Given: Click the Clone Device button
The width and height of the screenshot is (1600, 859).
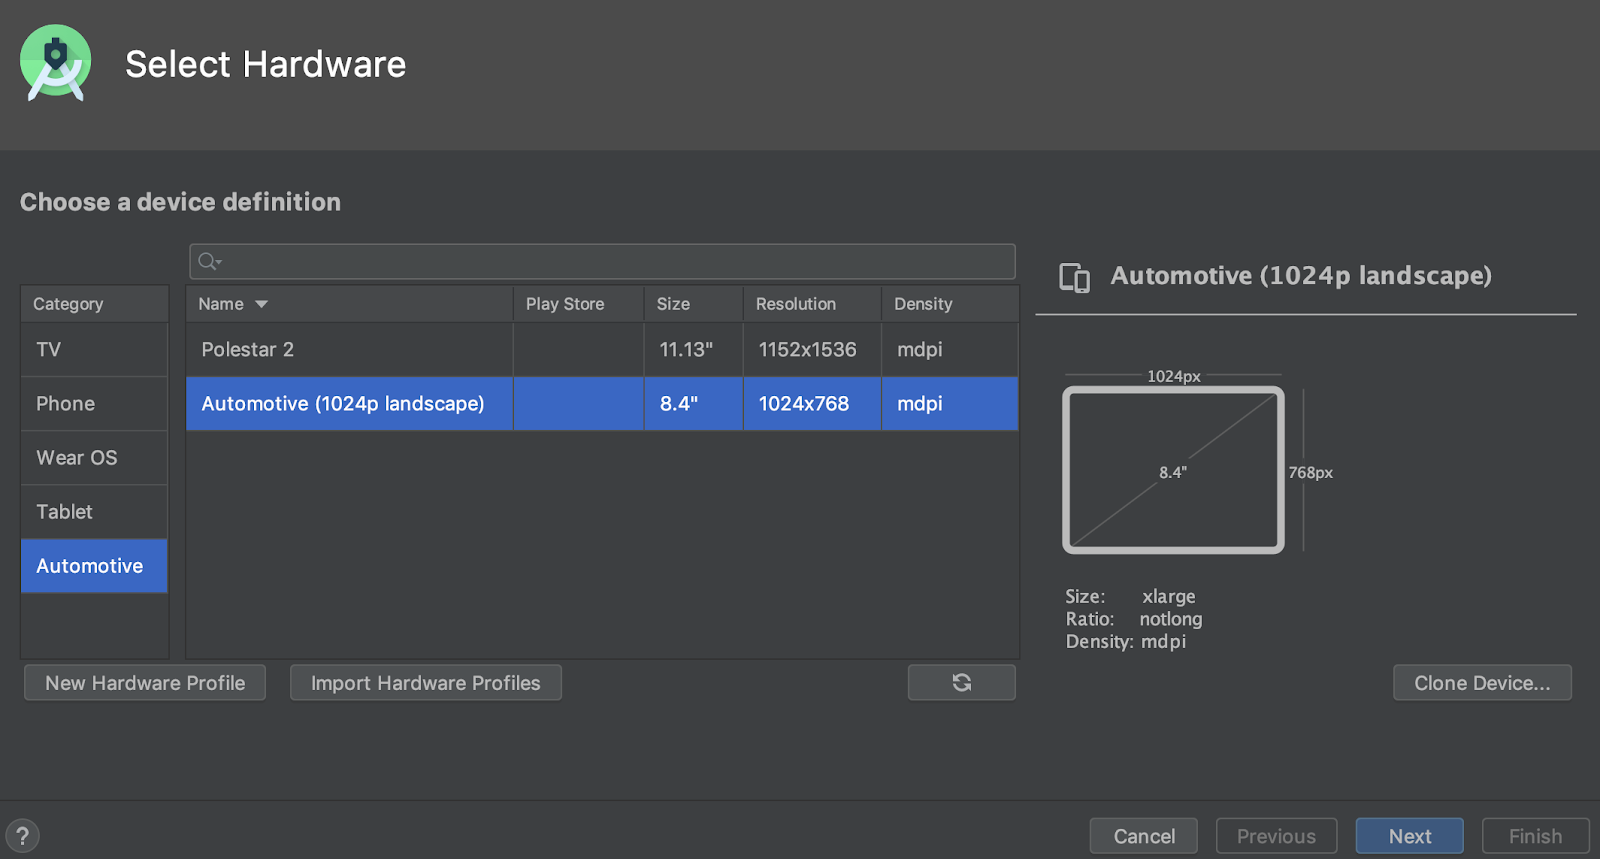Looking at the screenshot, I should coord(1481,682).
